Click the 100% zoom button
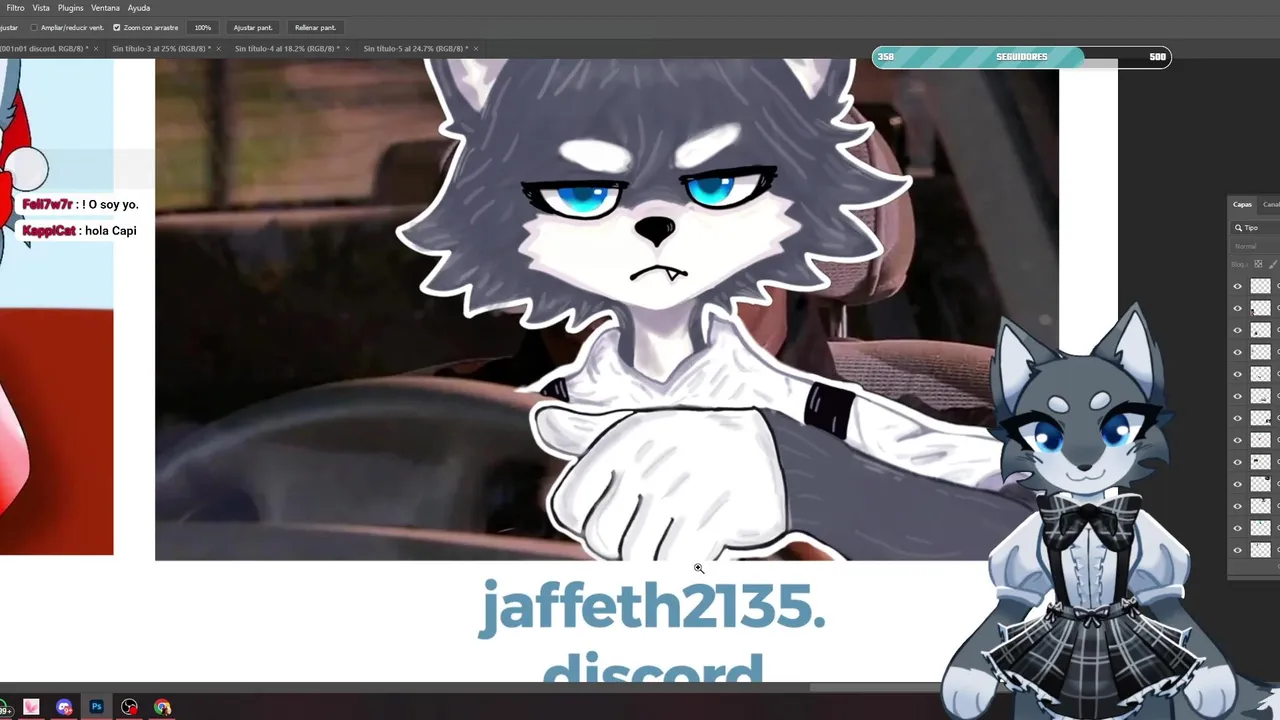The width and height of the screenshot is (1280, 720). [x=203, y=28]
